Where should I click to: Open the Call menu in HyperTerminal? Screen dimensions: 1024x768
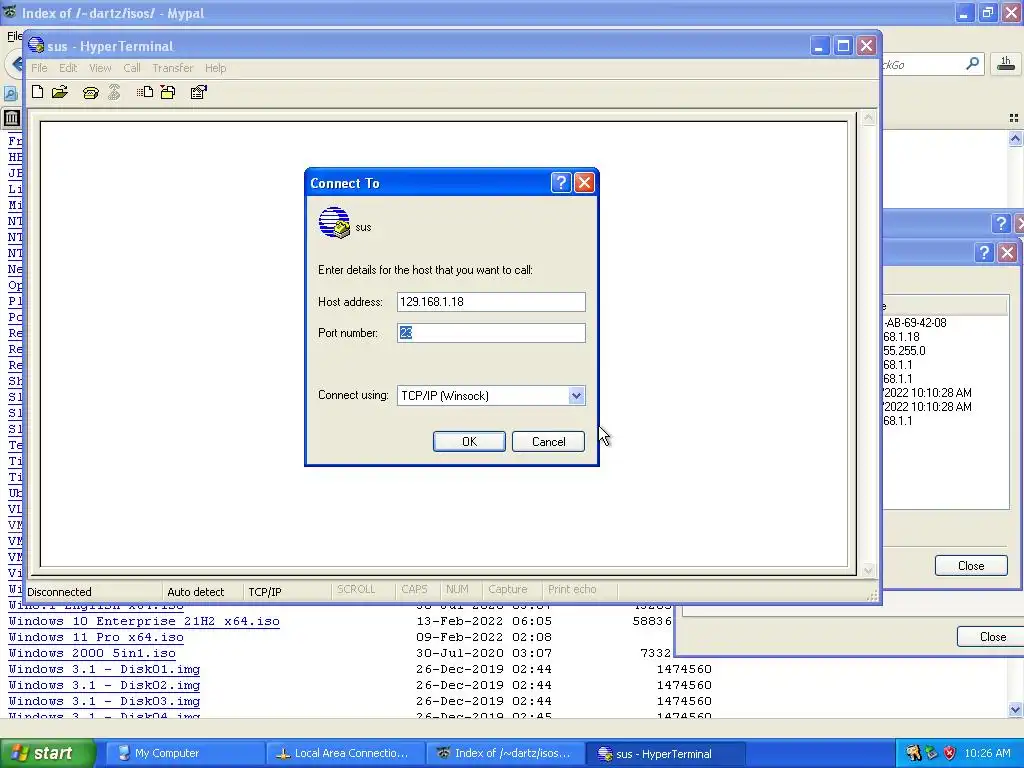[x=132, y=68]
